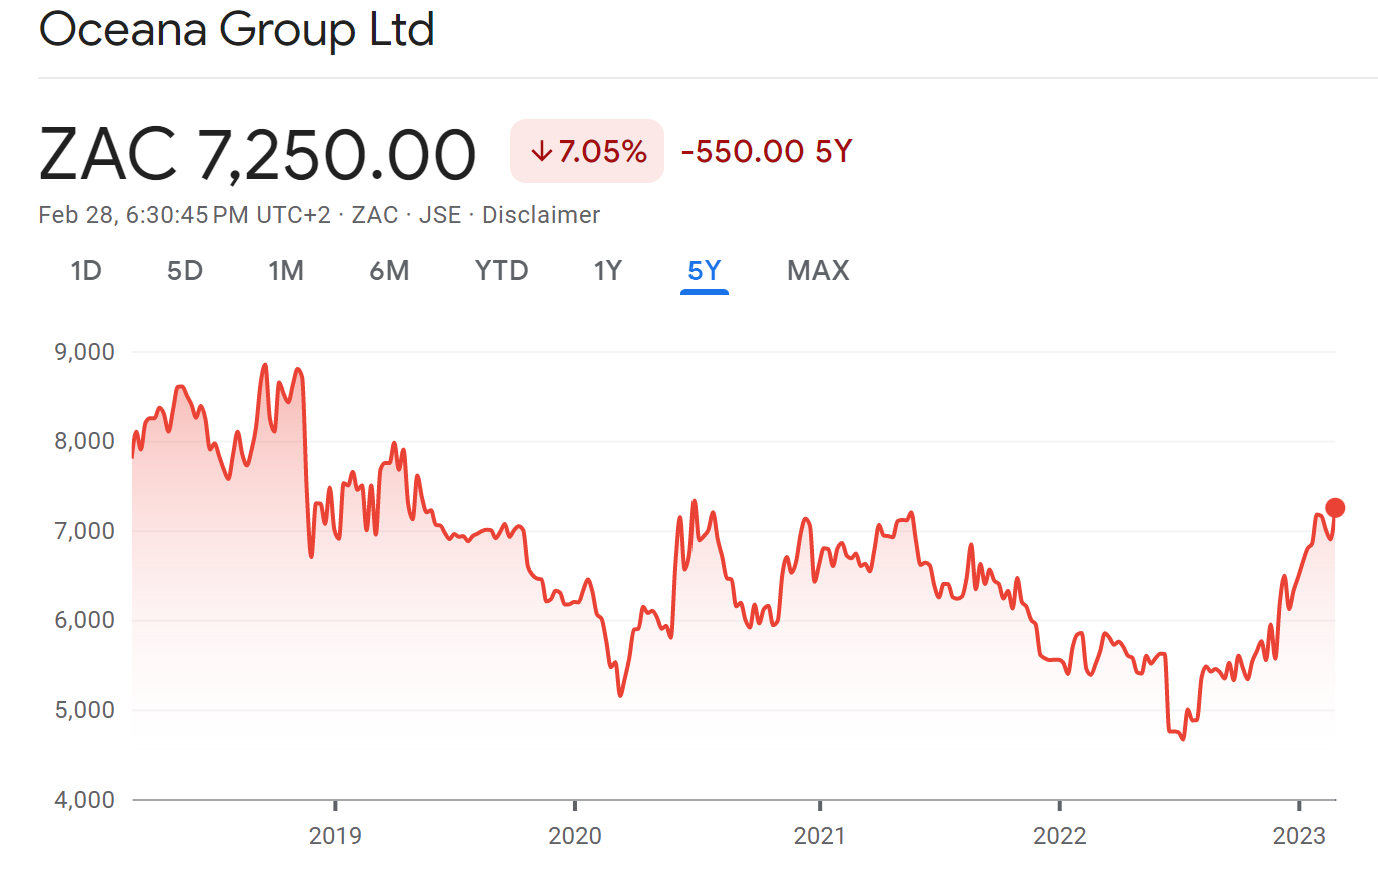
Task: Click the 2019 label on time axis
Action: (x=335, y=836)
